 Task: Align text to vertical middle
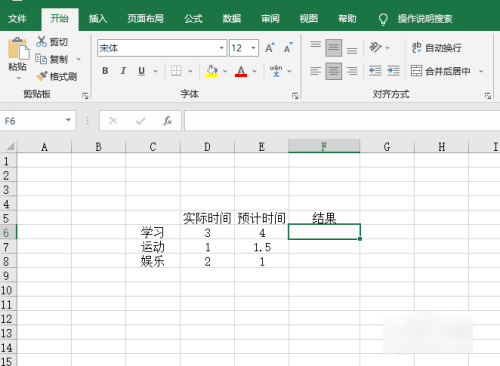point(333,48)
